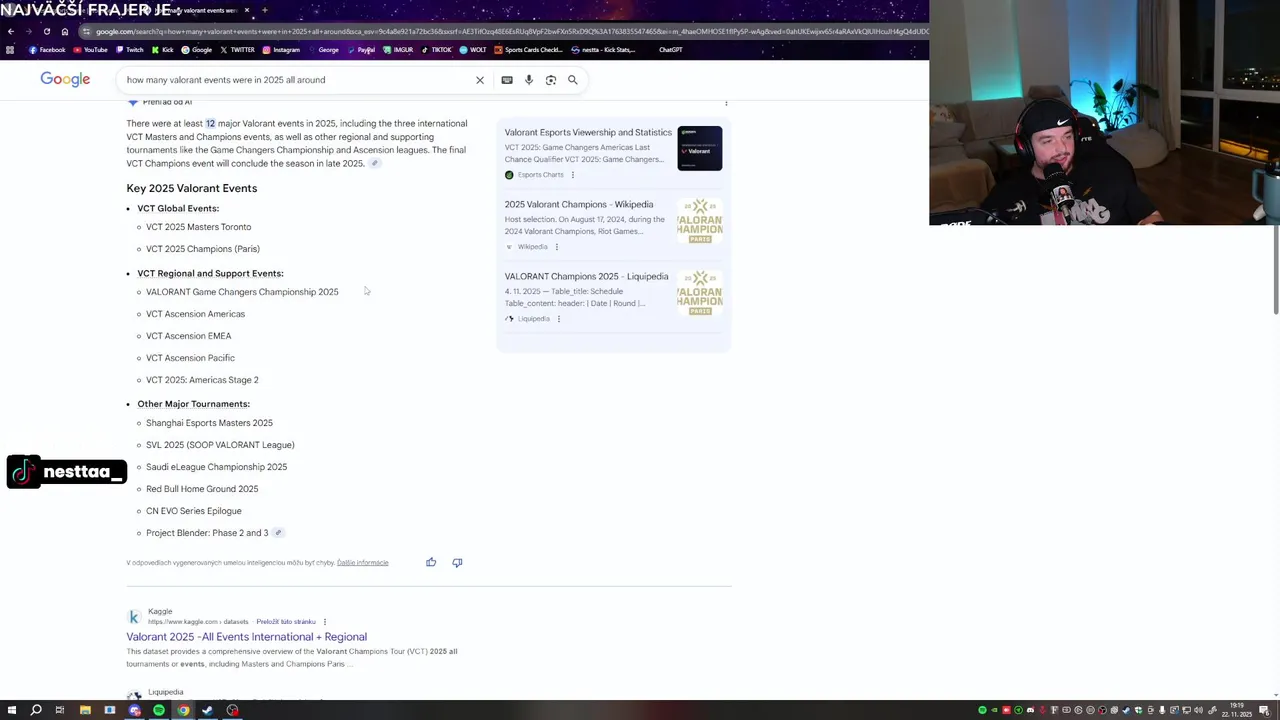Screen dimensions: 1280x720
Task: Click 'Preložiť túto stránku' translate link
Action: click(x=286, y=622)
